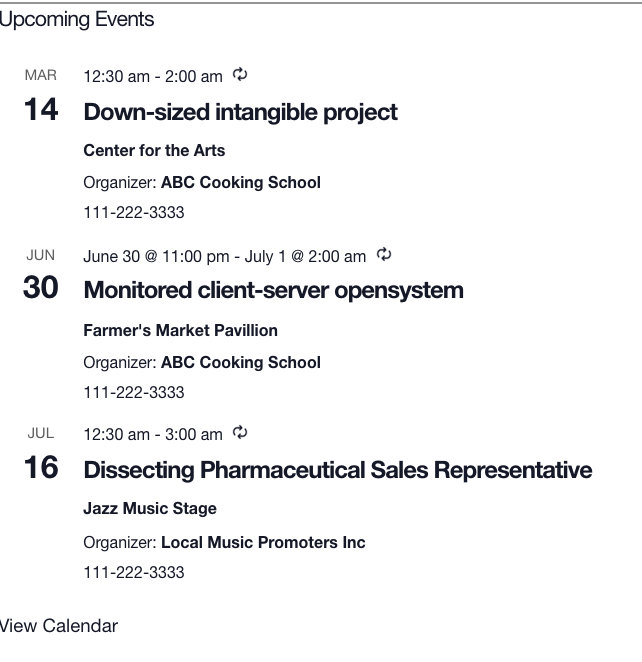Click the phone number under Local Music Promoters Inc
This screenshot has width=642, height=662.
pos(134,573)
